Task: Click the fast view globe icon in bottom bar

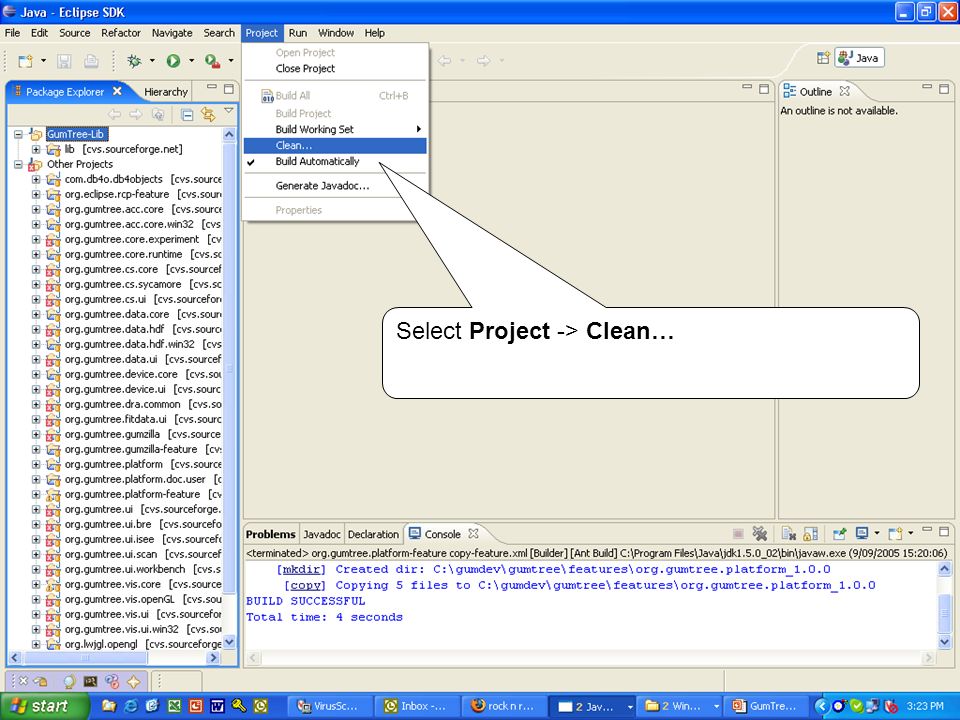Action: point(69,681)
